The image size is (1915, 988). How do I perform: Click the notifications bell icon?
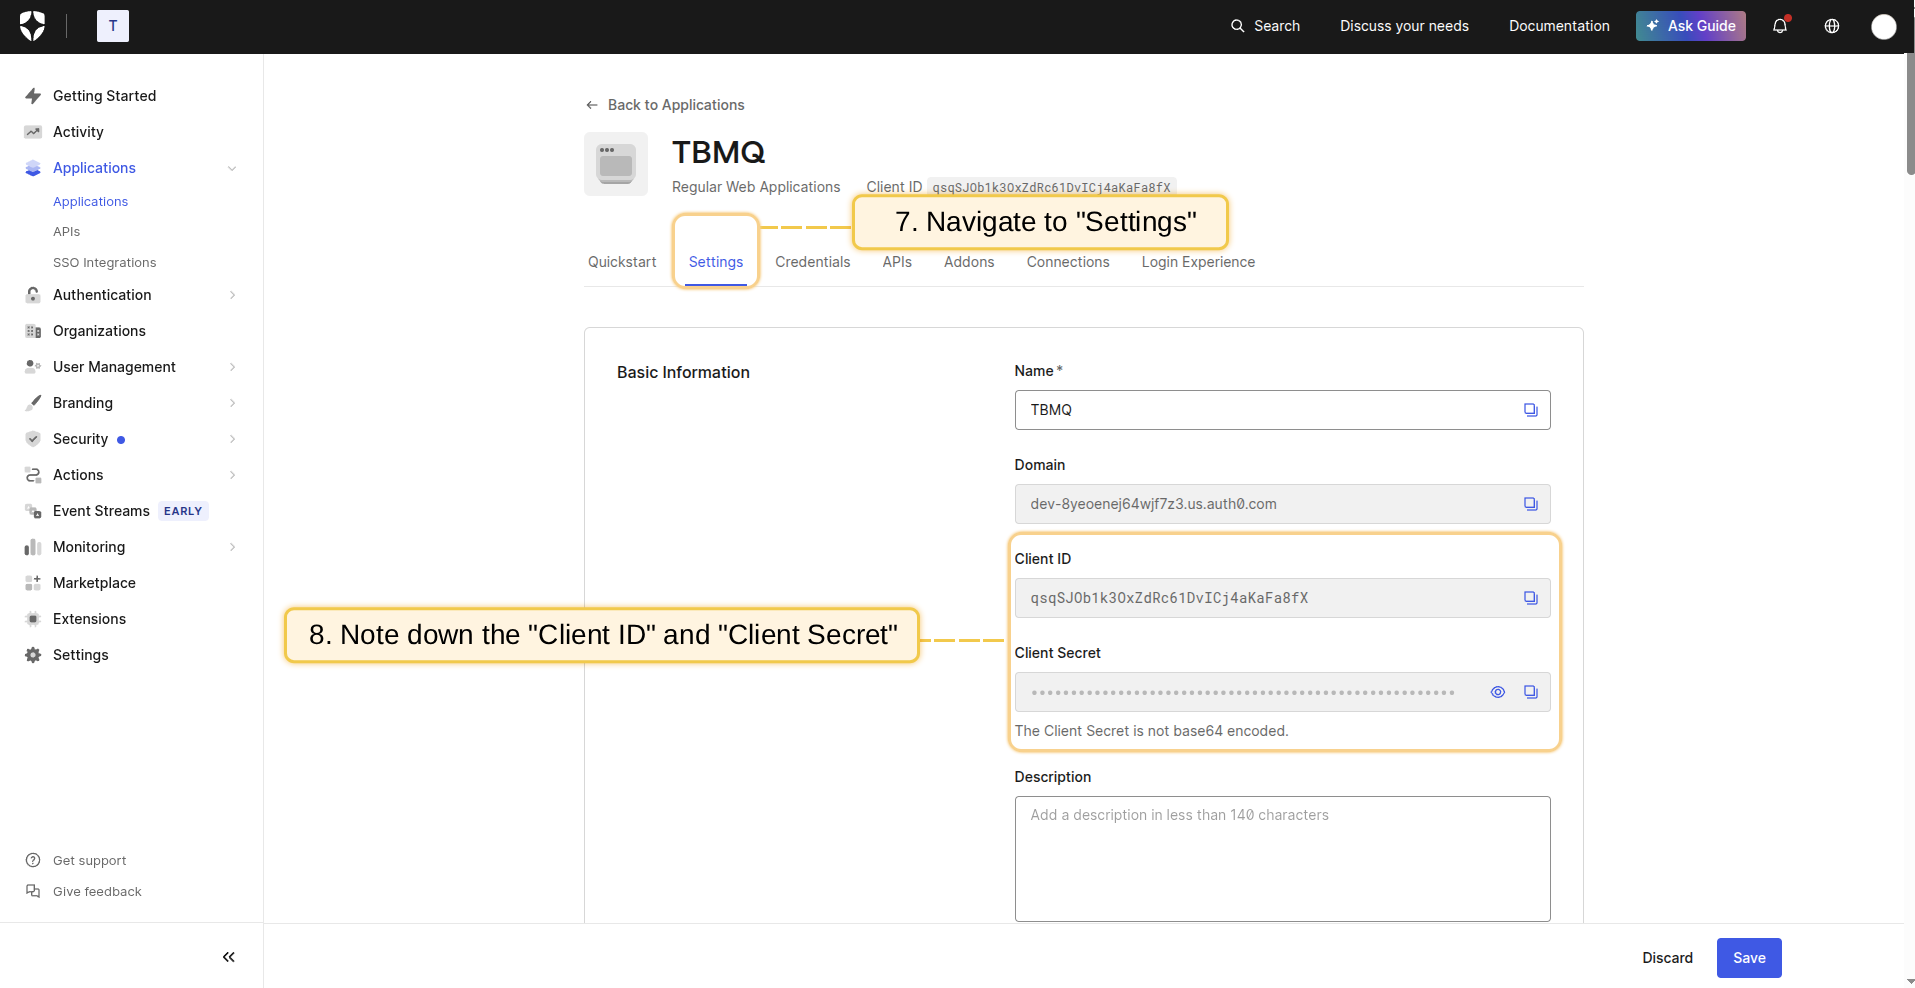pos(1780,26)
